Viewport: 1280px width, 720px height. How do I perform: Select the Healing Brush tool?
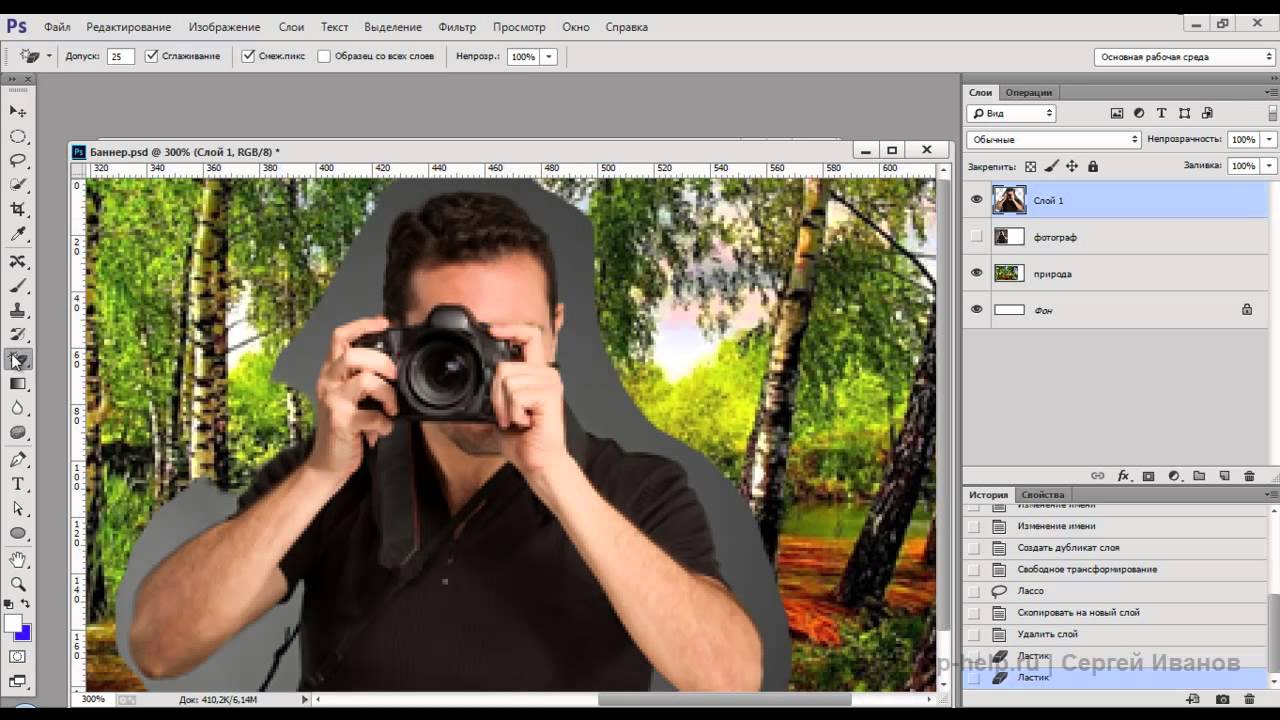click(x=18, y=261)
